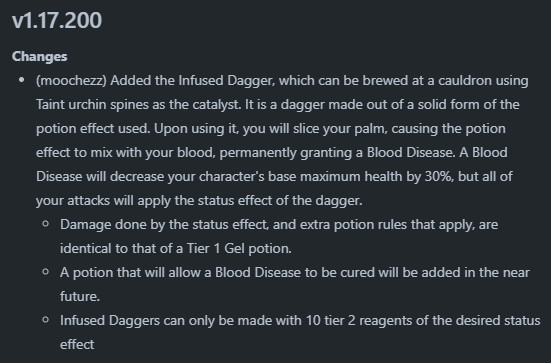
Task: Click the word 'future.' in second sub-bullet
Action: click(80, 296)
